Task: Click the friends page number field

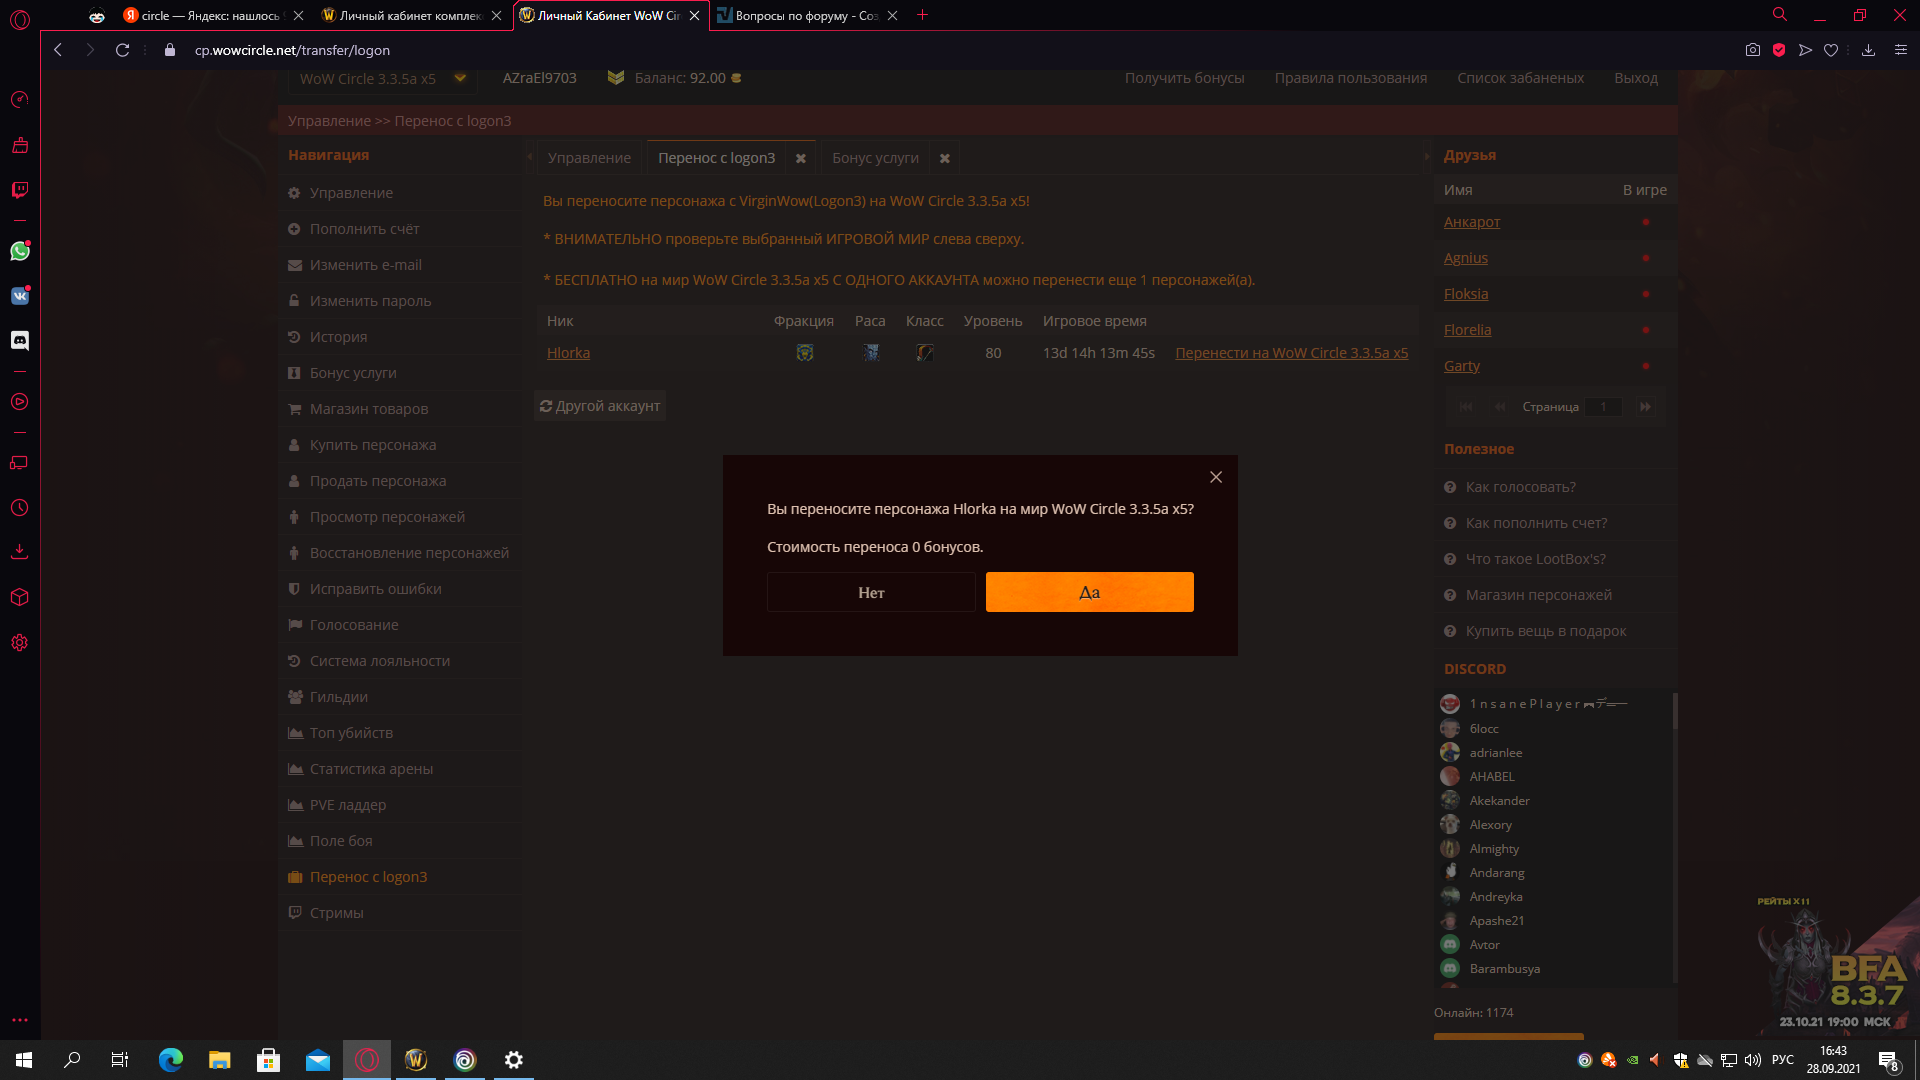Action: (x=1603, y=407)
